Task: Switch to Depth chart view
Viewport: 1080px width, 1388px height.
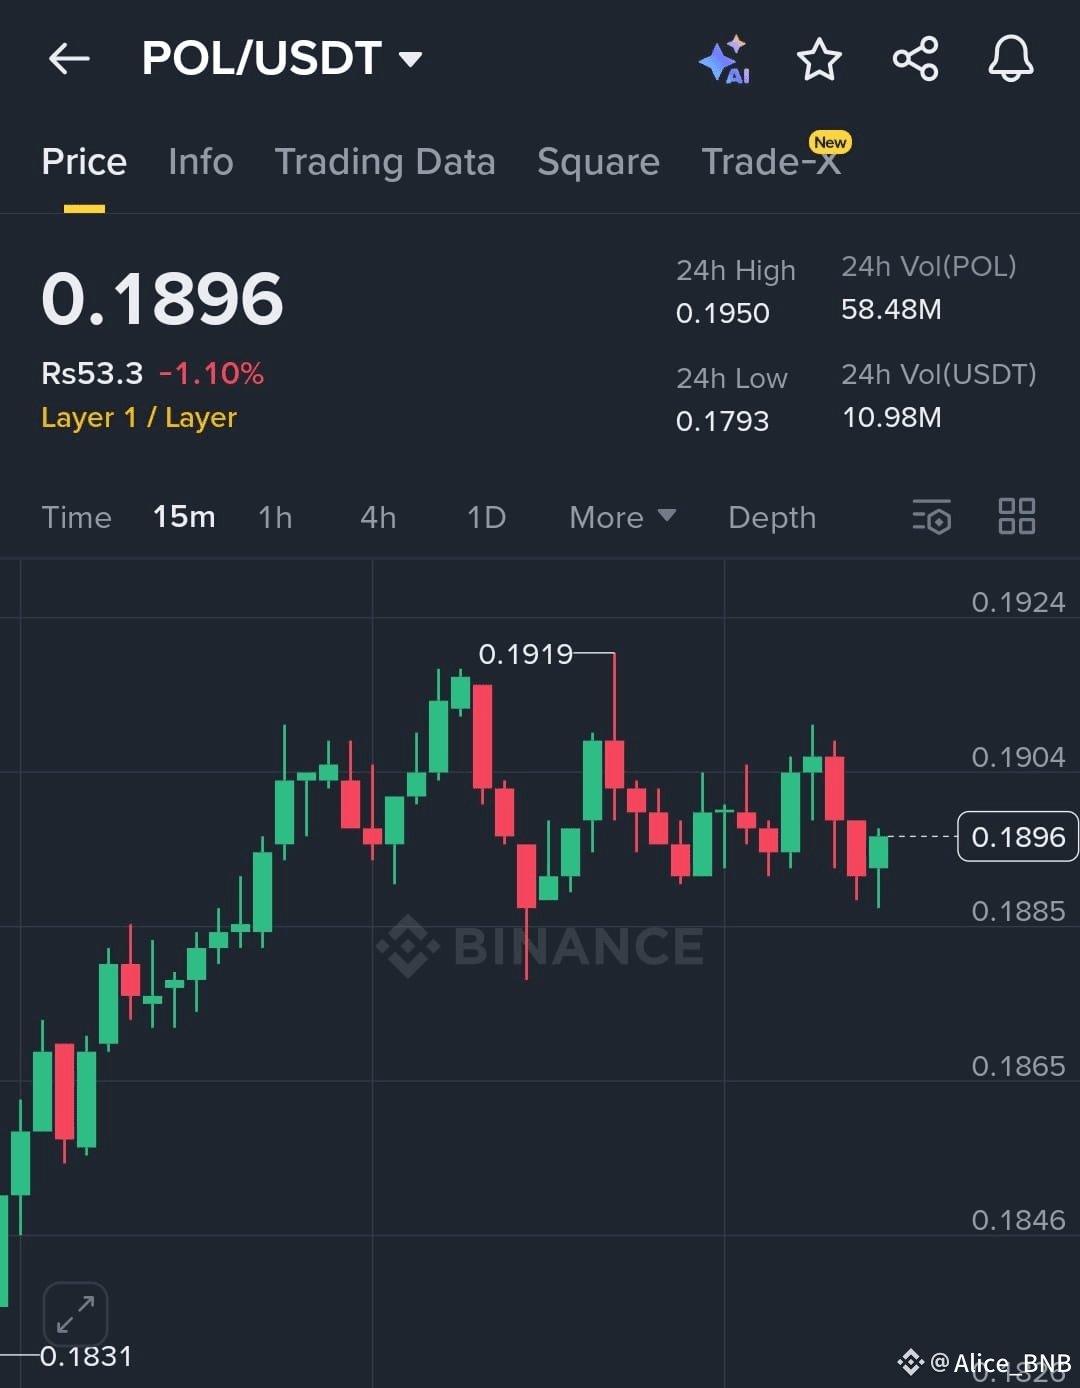Action: coord(772,517)
